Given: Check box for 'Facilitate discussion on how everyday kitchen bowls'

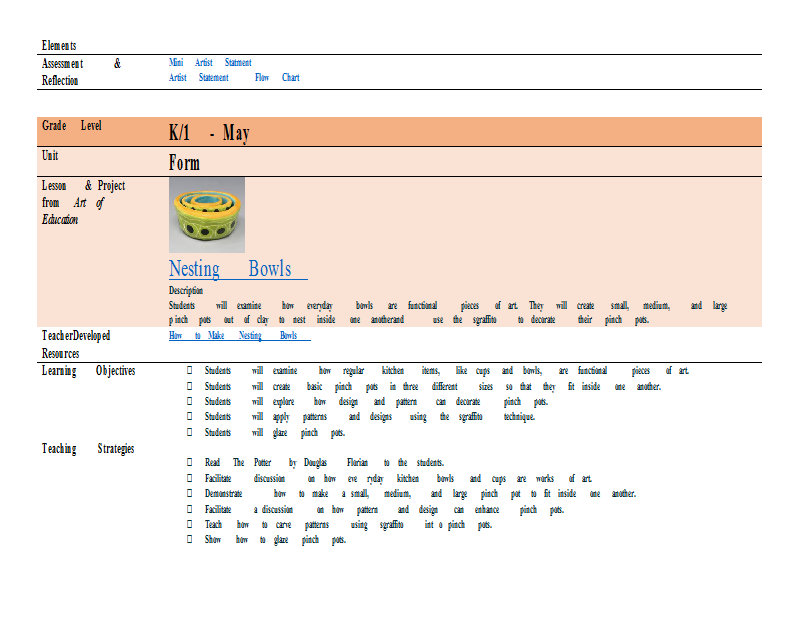Looking at the screenshot, I should [189, 478].
